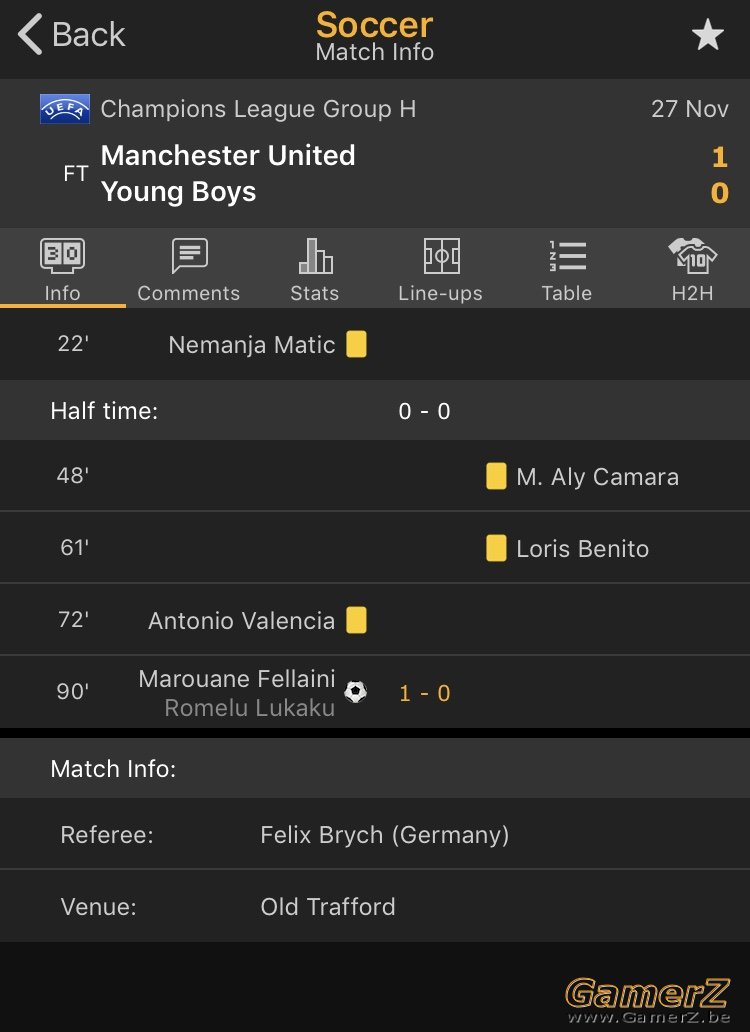Image resolution: width=750 pixels, height=1032 pixels.
Task: Click Nemanja Matic's yellow card icon
Action: click(x=357, y=344)
